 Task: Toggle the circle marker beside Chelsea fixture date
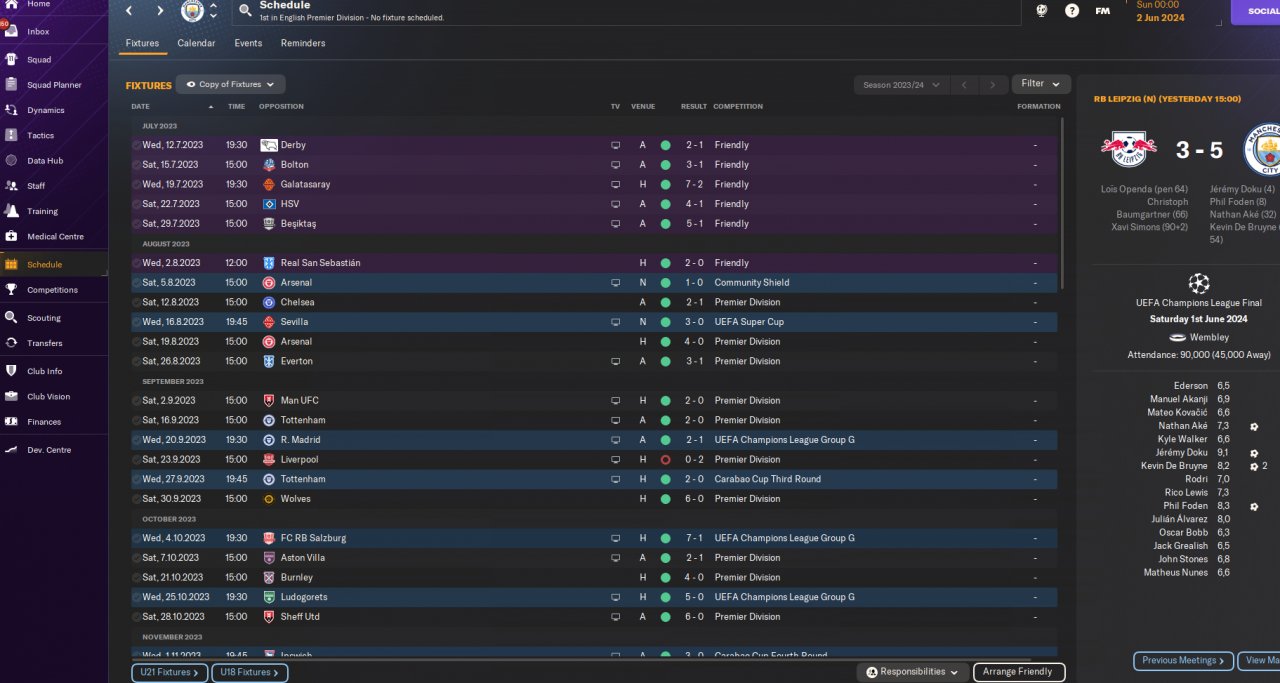point(136,302)
